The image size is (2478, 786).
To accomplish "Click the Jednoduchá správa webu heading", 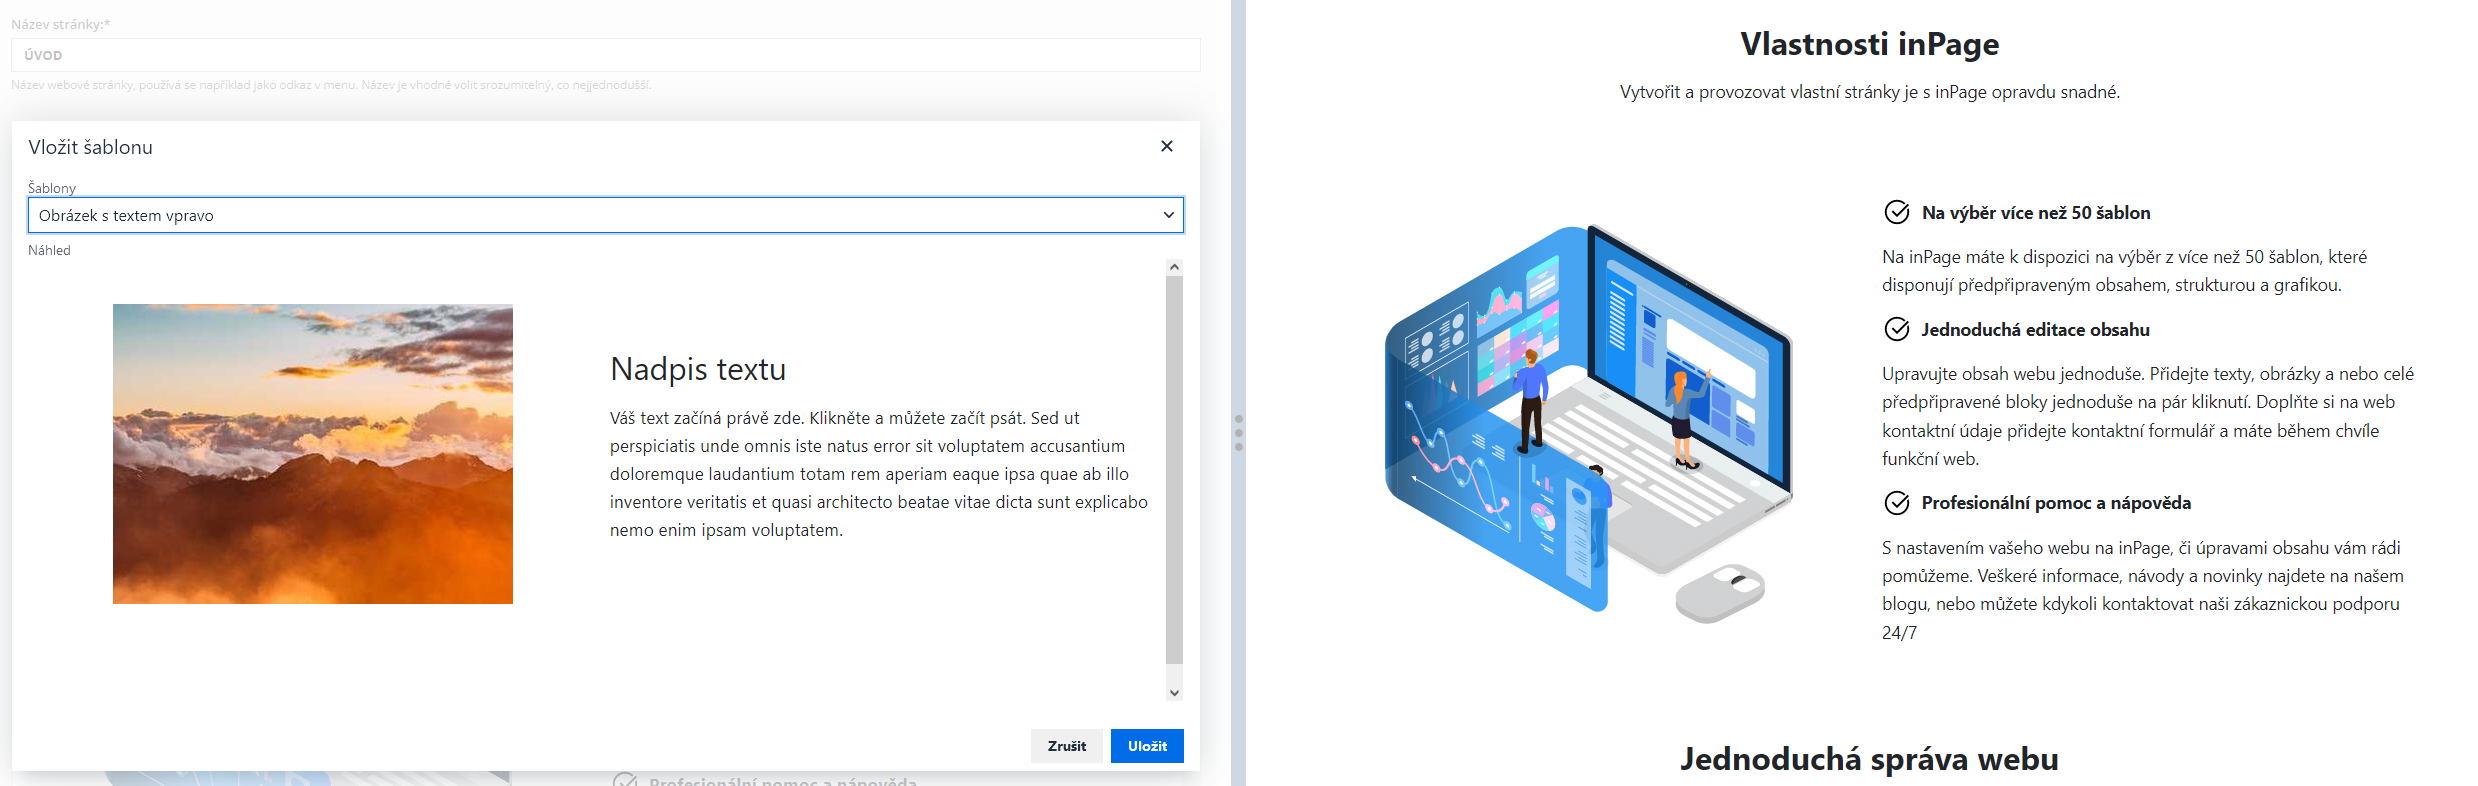I will point(1868,759).
